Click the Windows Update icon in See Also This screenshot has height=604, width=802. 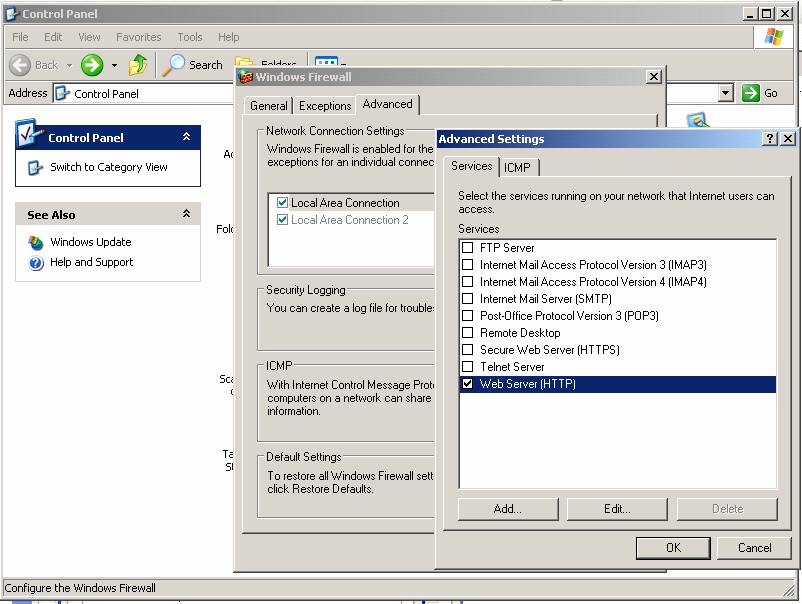coord(36,242)
